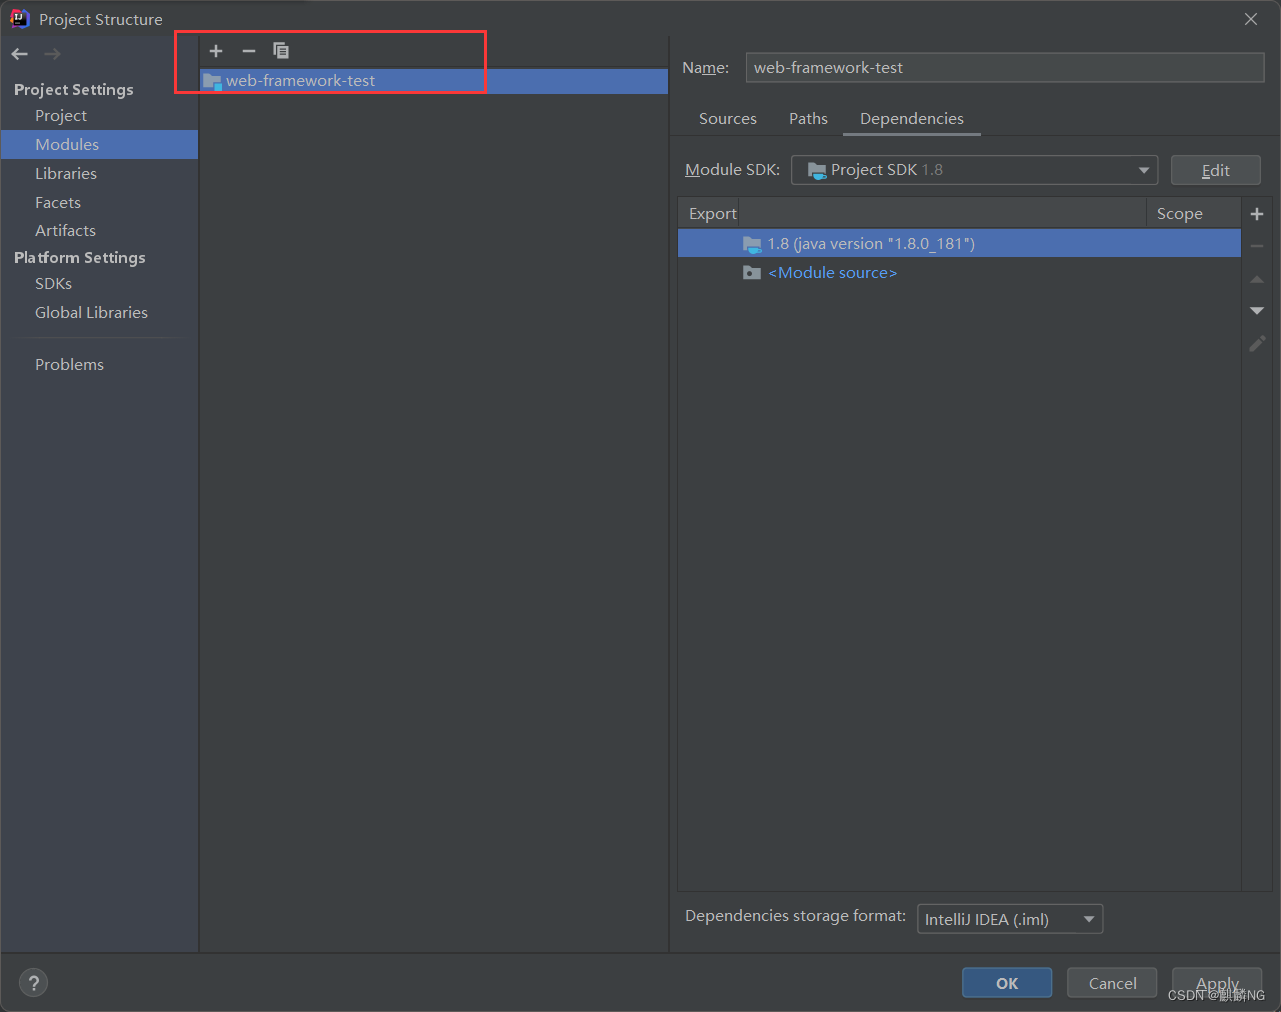Click the module Name input field
Image resolution: width=1281 pixels, height=1012 pixels.
pyautogui.click(x=1005, y=68)
